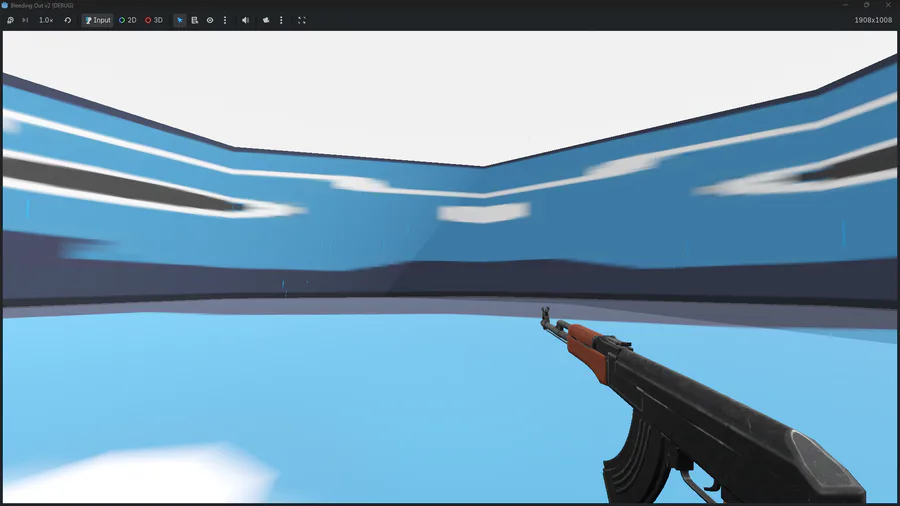Click the list select mode icon
Screen dimensions: 900x506
coord(195,20)
